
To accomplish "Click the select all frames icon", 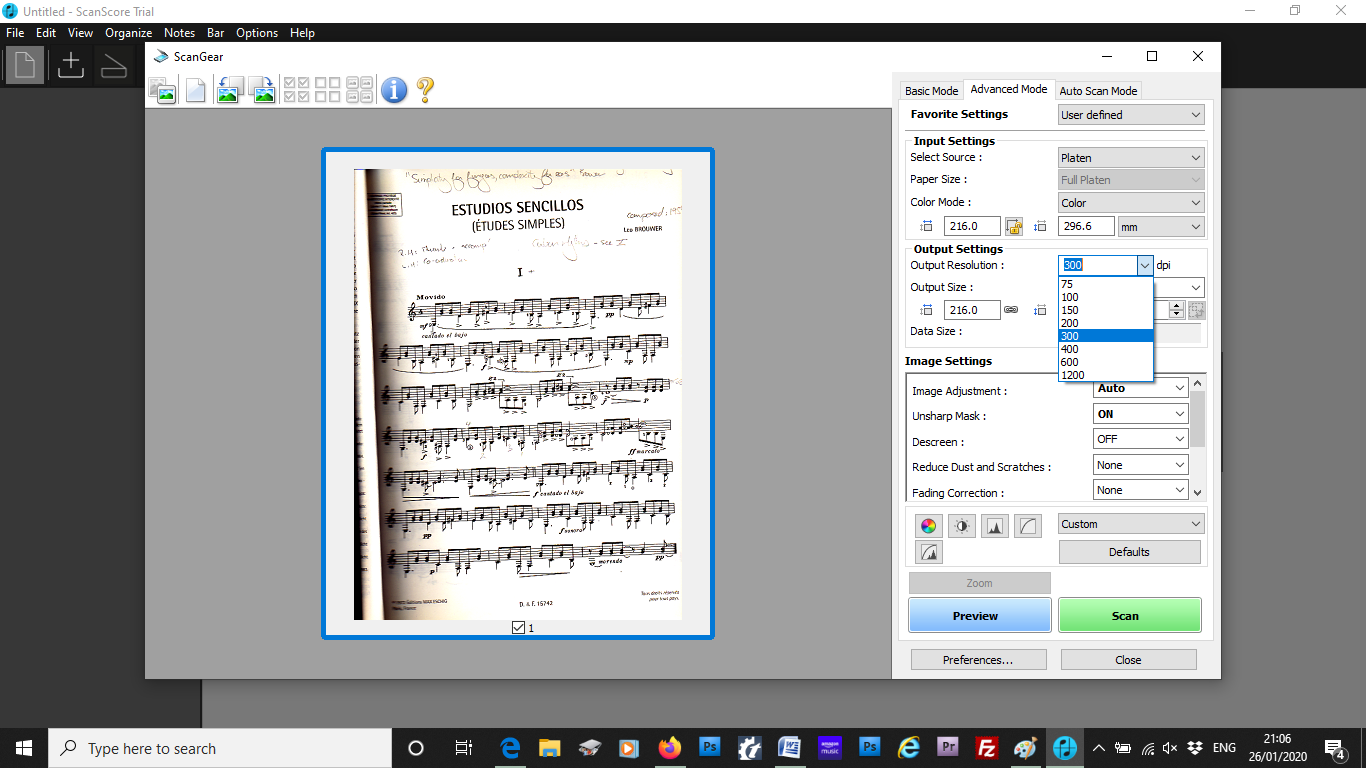I will [x=296, y=90].
